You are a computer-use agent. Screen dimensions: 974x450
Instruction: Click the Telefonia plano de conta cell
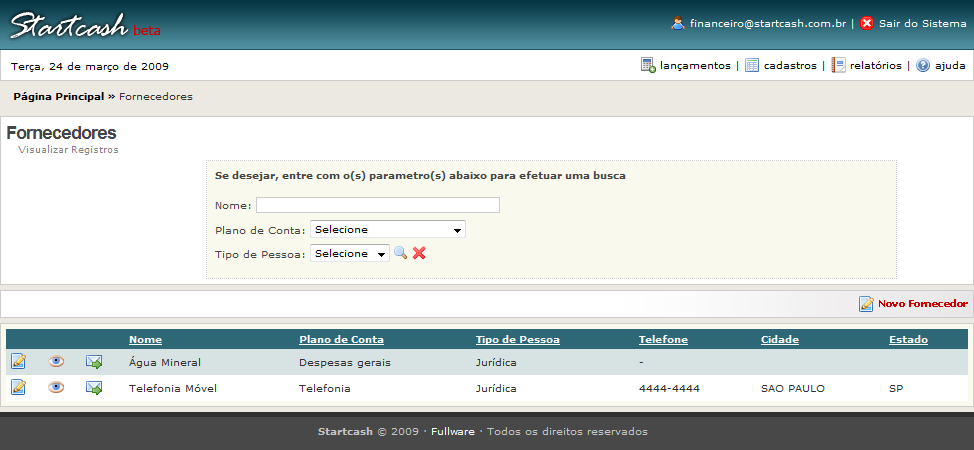tap(325, 388)
